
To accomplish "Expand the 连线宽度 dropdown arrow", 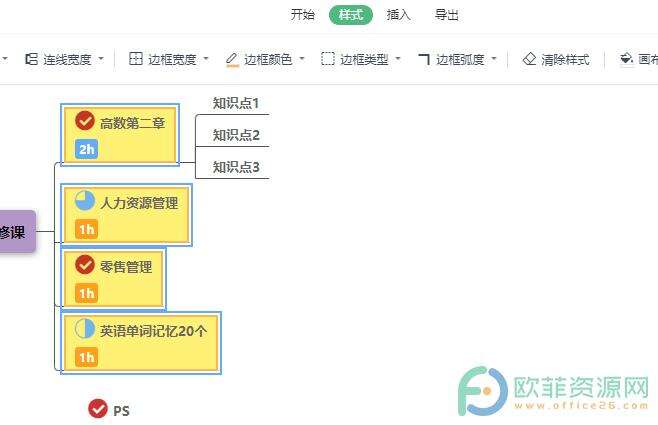I will coord(101,59).
